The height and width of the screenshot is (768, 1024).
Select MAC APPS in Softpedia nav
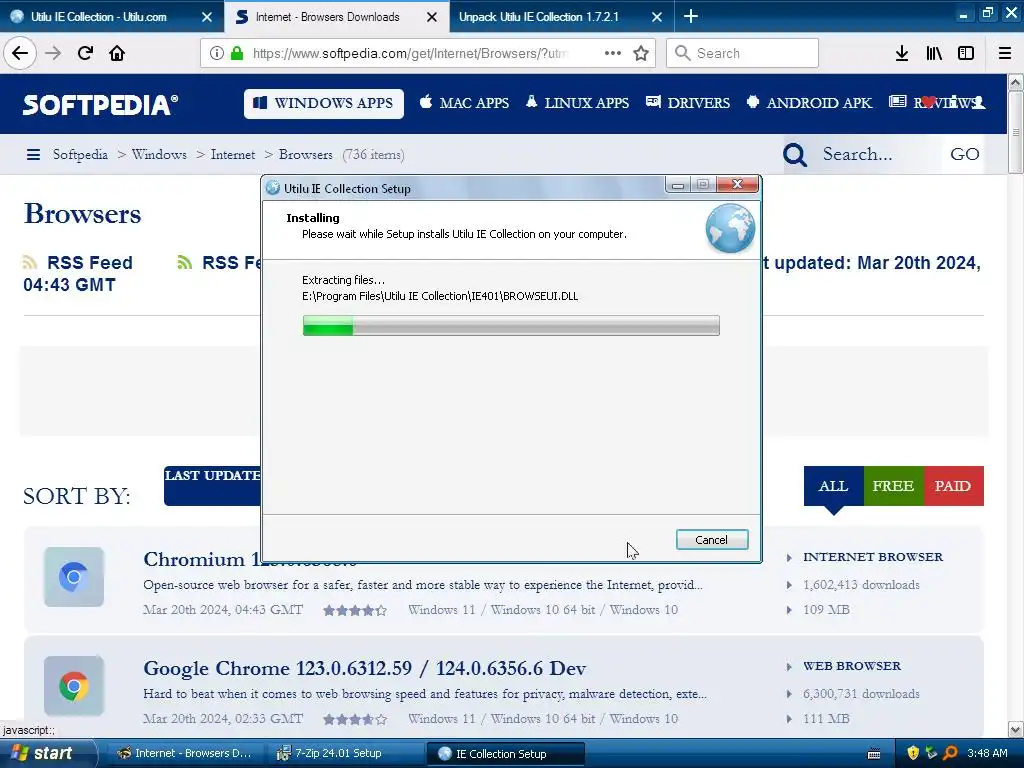(464, 103)
